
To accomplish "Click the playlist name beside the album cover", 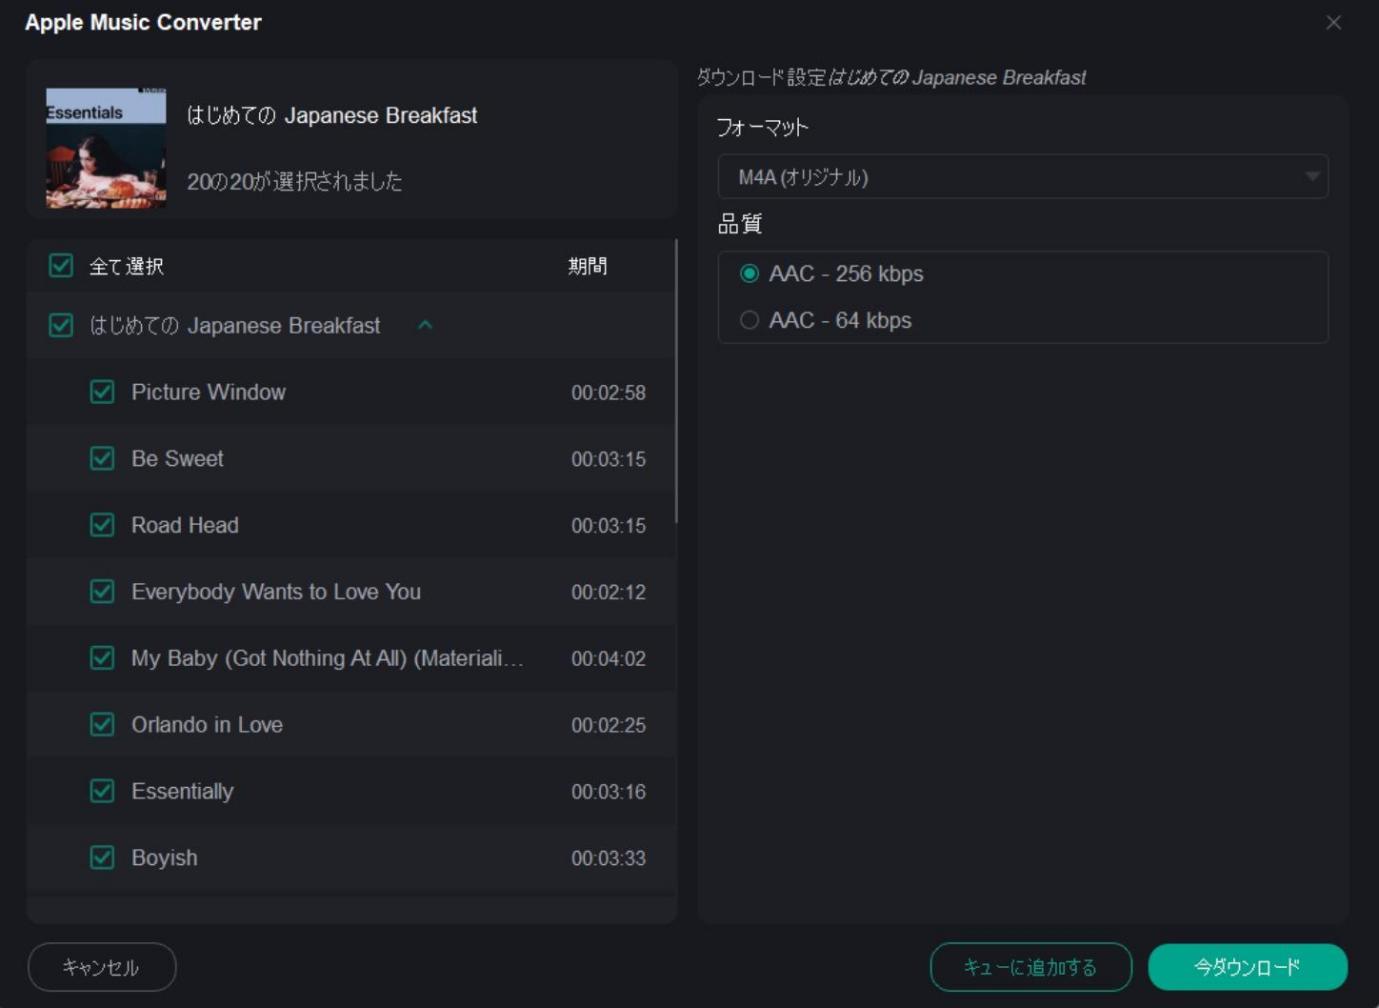I will (332, 115).
